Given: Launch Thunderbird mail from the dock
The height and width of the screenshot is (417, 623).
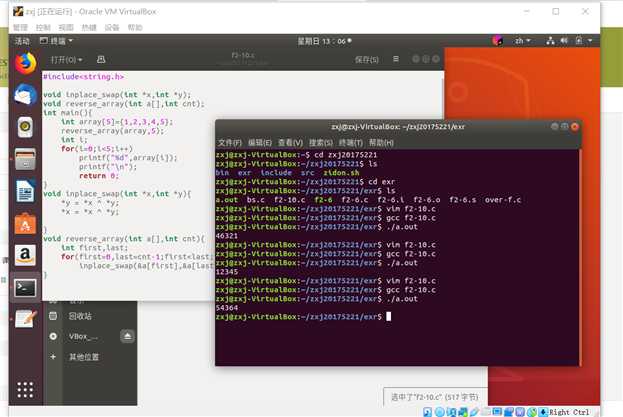Looking at the screenshot, I should [x=25, y=95].
